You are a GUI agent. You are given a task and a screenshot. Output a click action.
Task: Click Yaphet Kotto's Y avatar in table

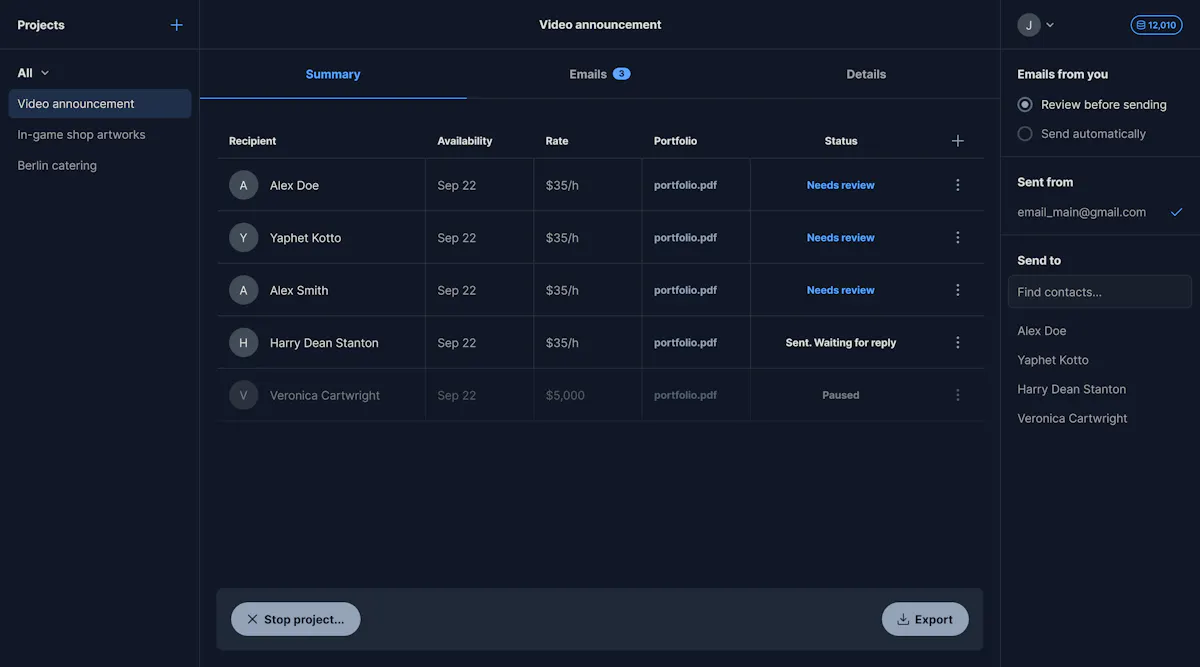click(243, 238)
